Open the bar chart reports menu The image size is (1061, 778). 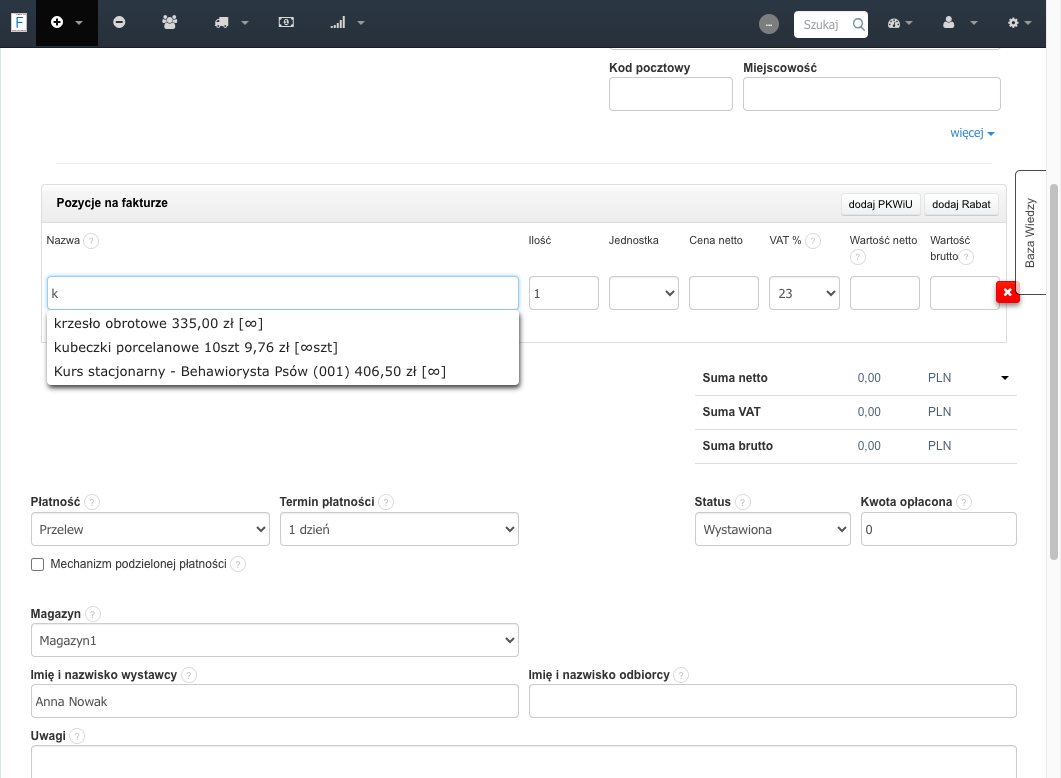coord(346,22)
